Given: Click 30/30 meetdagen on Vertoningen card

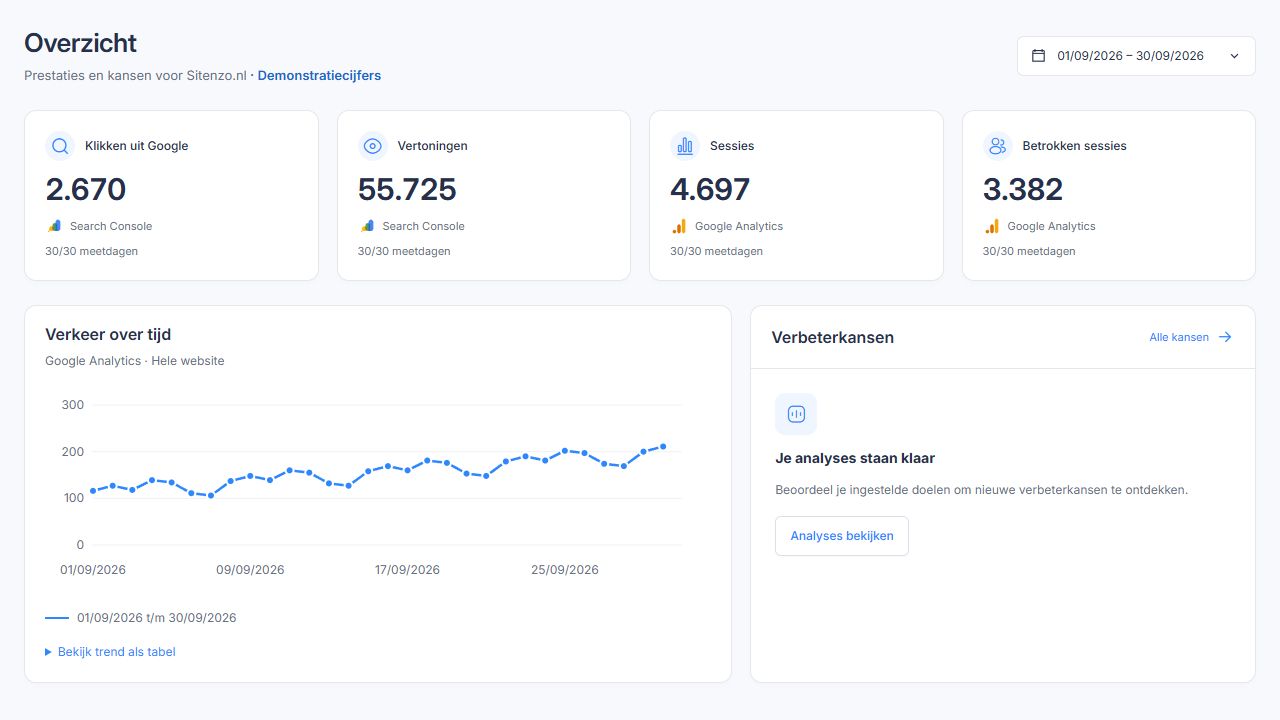Looking at the screenshot, I should 404,251.
